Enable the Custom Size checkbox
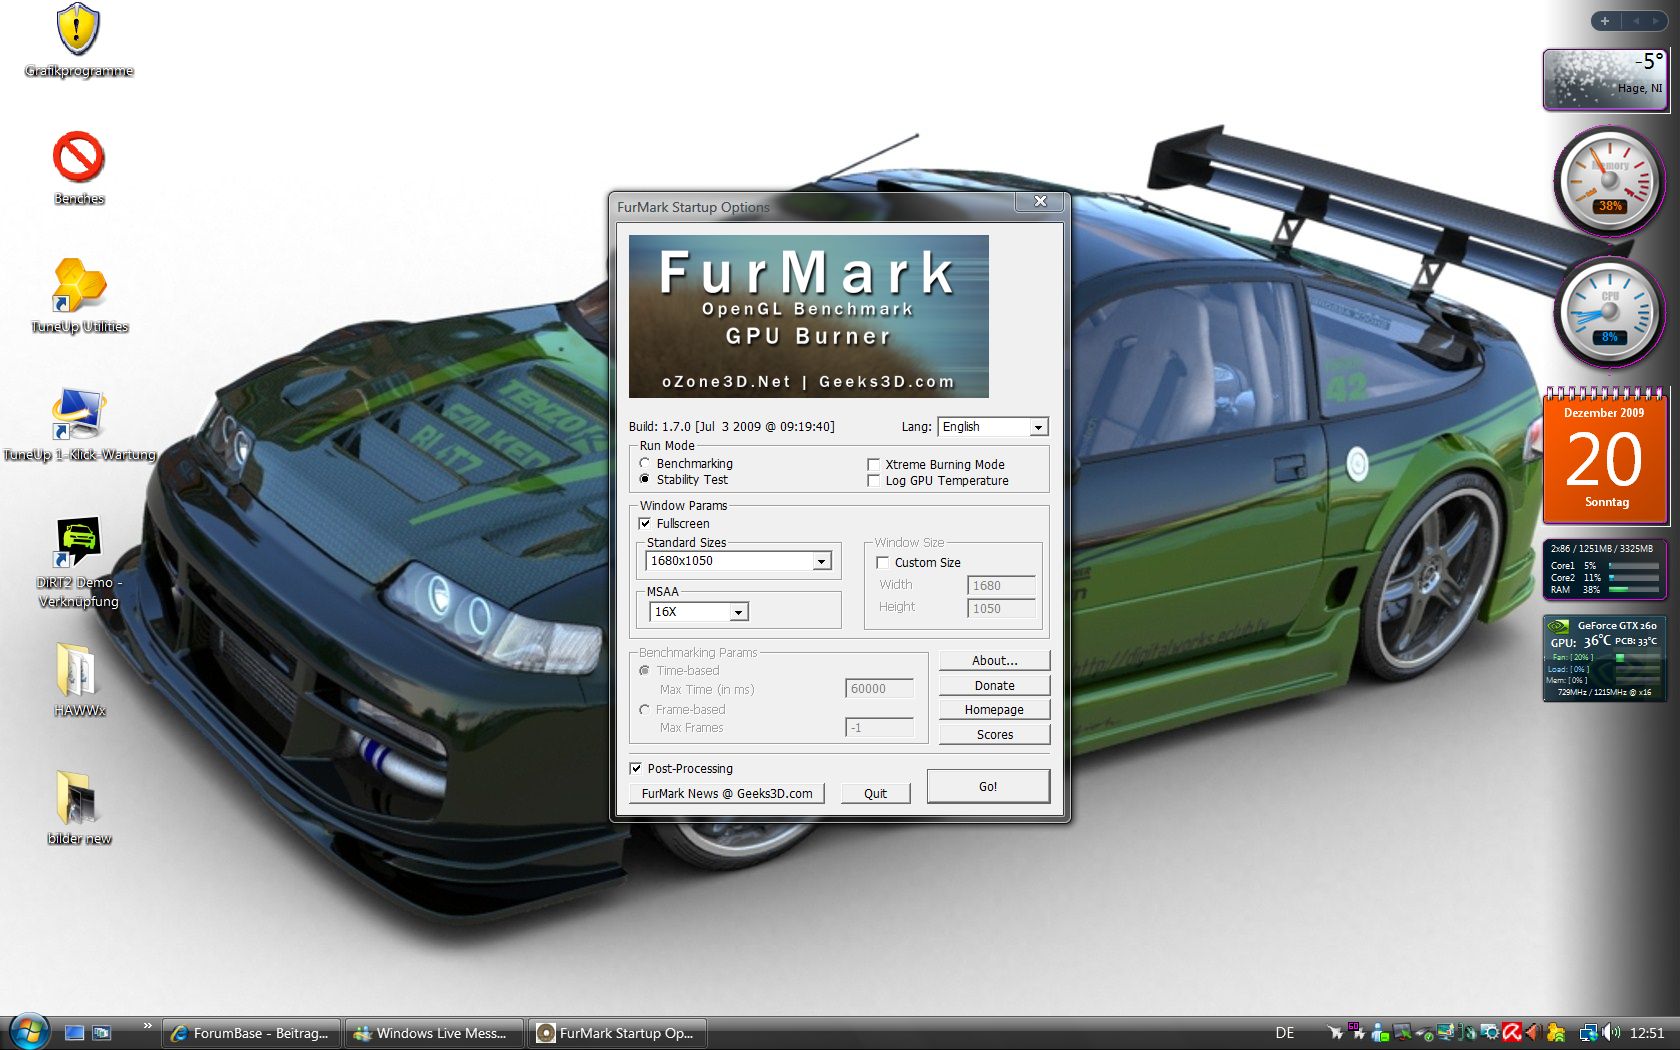The image size is (1680, 1050). pos(918,562)
